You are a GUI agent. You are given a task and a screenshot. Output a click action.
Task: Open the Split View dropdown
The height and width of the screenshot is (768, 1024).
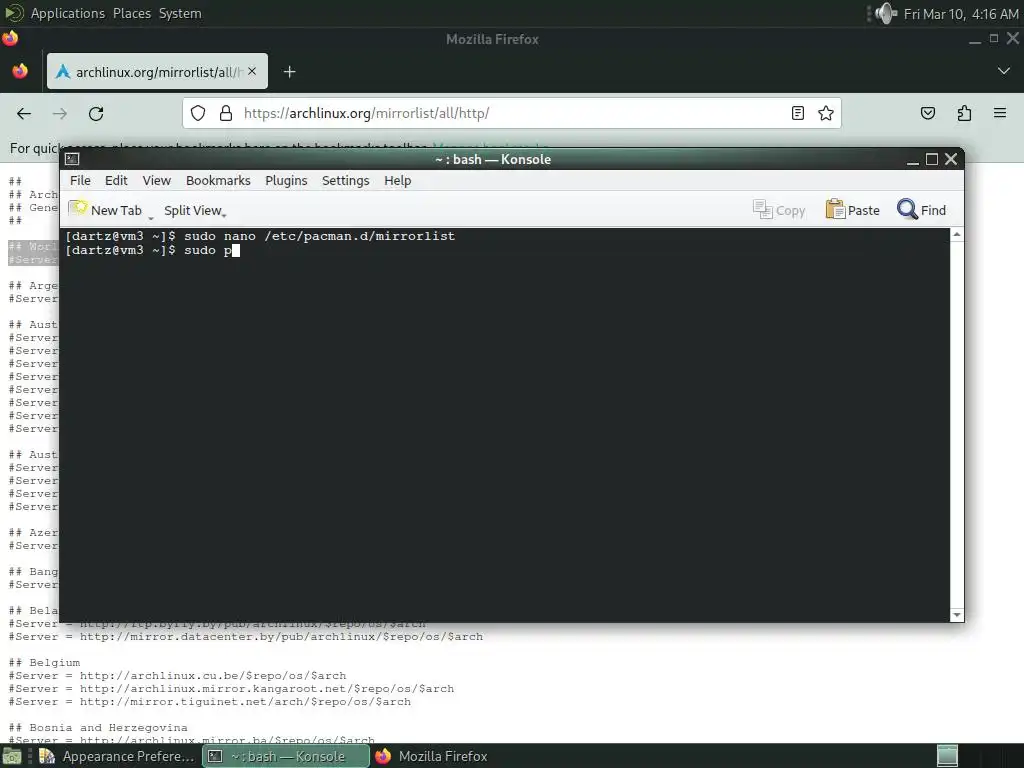tap(195, 210)
